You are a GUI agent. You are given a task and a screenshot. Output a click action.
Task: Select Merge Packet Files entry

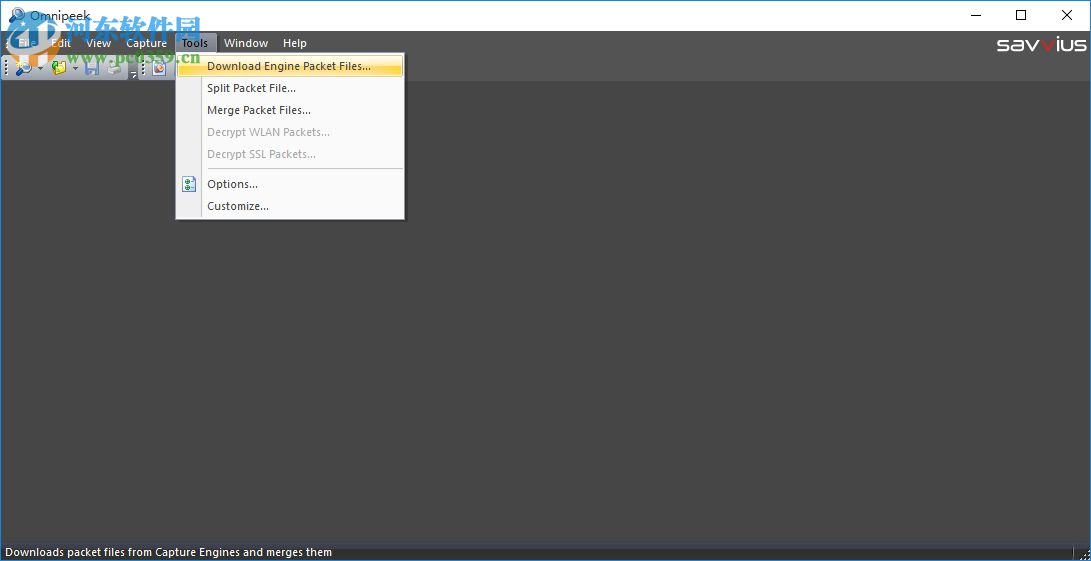pyautogui.click(x=290, y=110)
